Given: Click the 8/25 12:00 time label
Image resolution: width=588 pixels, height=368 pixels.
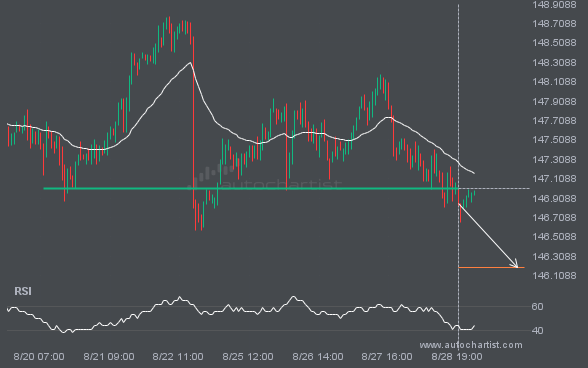Looking at the screenshot, I should (248, 357).
